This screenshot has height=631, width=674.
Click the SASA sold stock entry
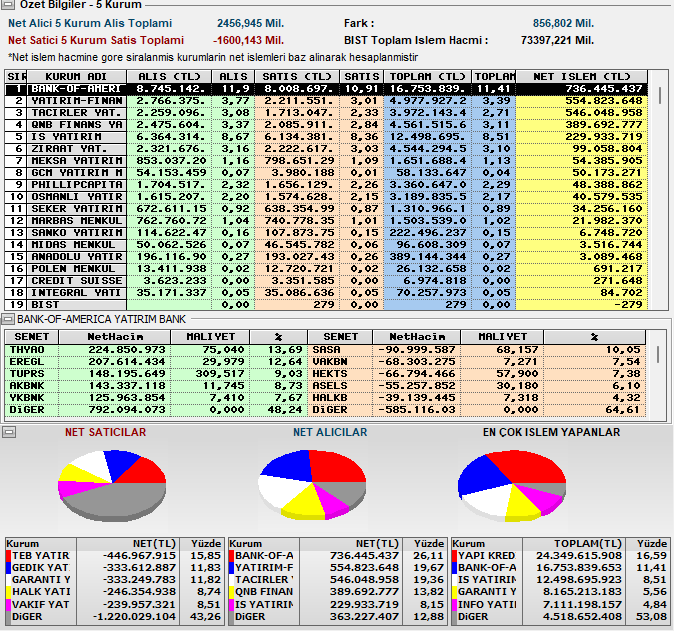coord(477,350)
